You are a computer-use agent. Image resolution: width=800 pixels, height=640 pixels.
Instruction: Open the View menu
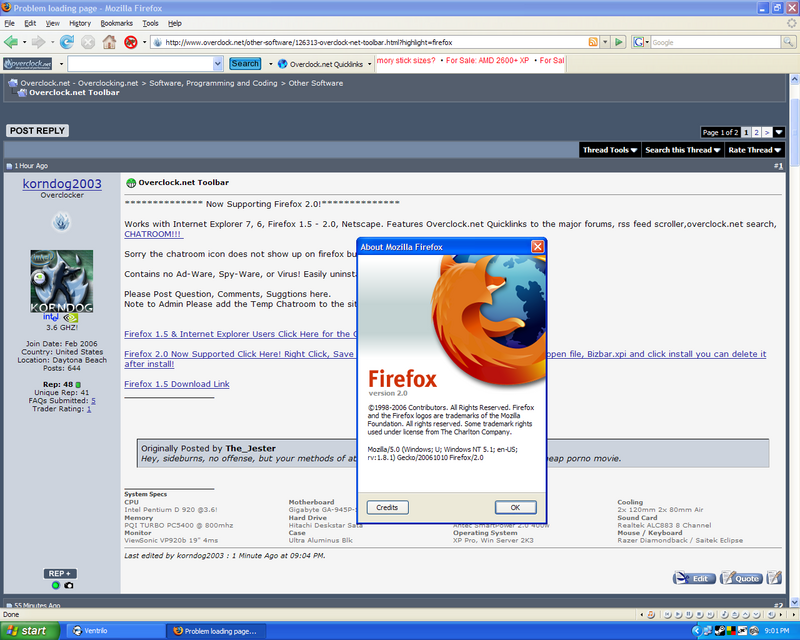point(53,23)
